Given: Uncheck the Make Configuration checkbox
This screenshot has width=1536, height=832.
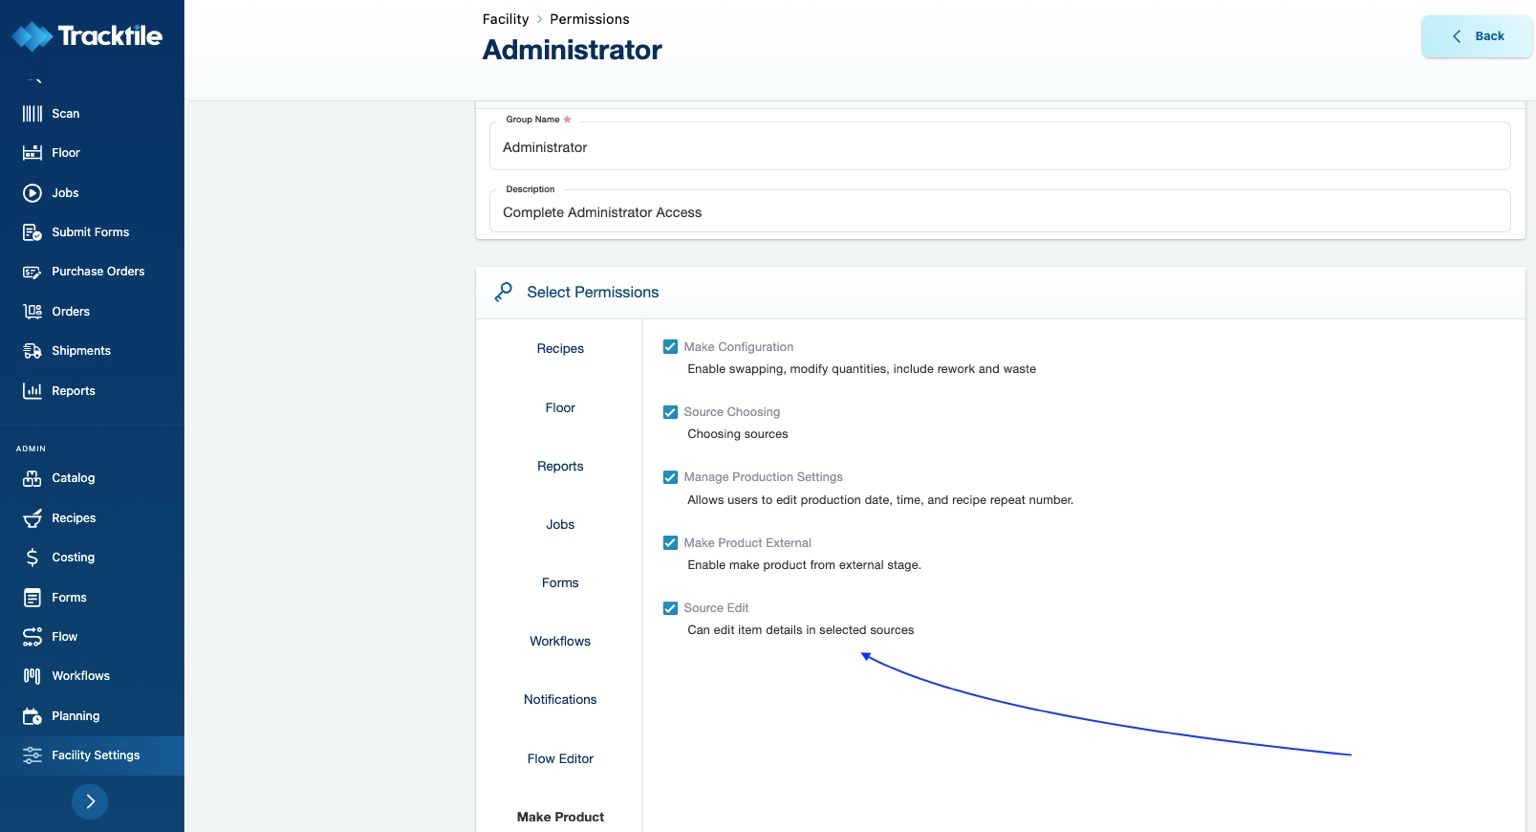Looking at the screenshot, I should click(670, 347).
